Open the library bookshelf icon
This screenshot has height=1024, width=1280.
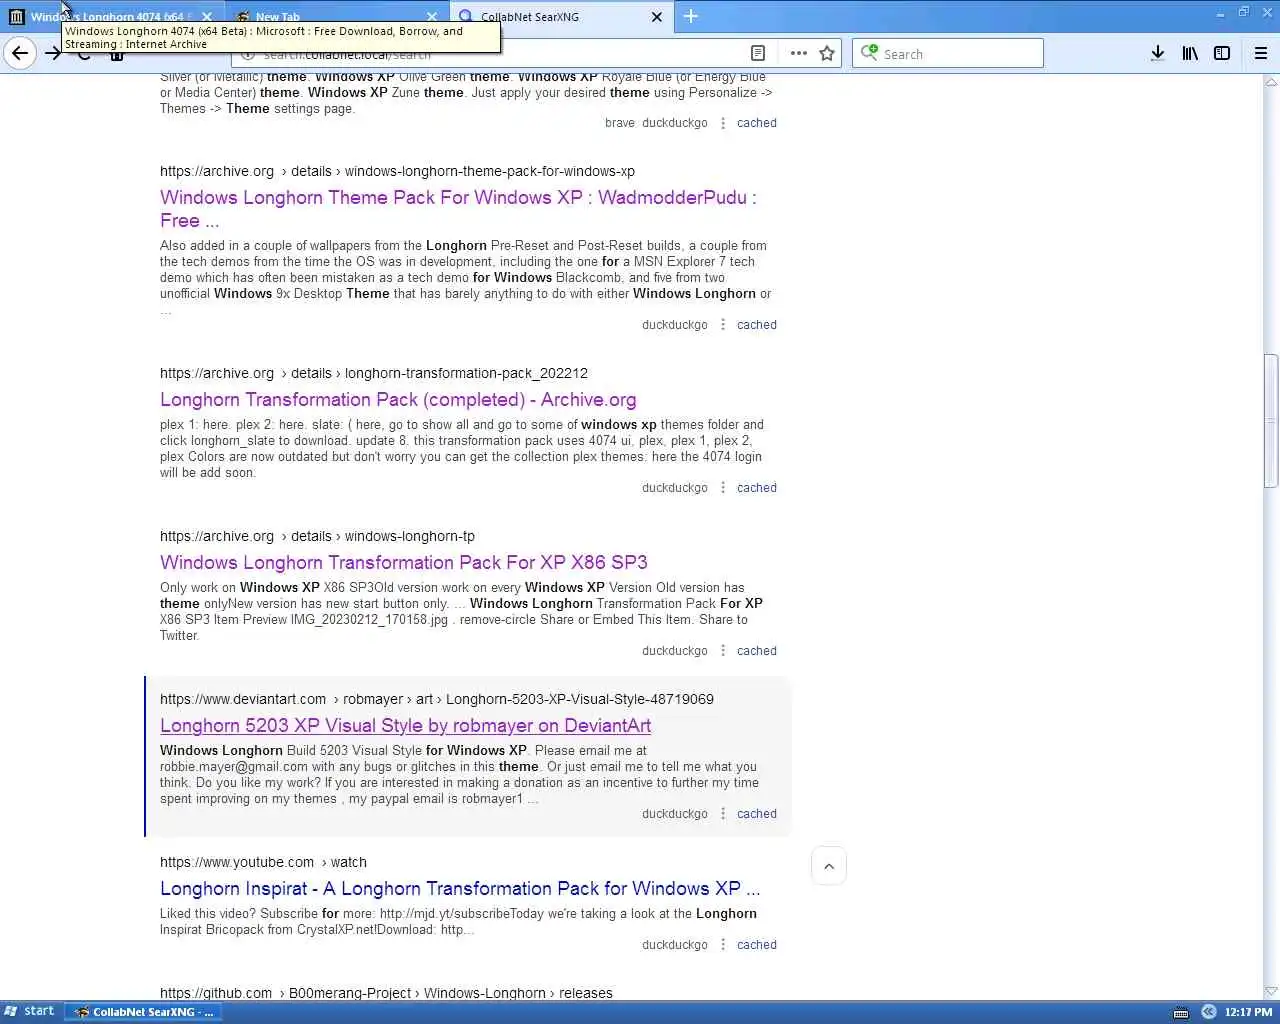point(1190,53)
